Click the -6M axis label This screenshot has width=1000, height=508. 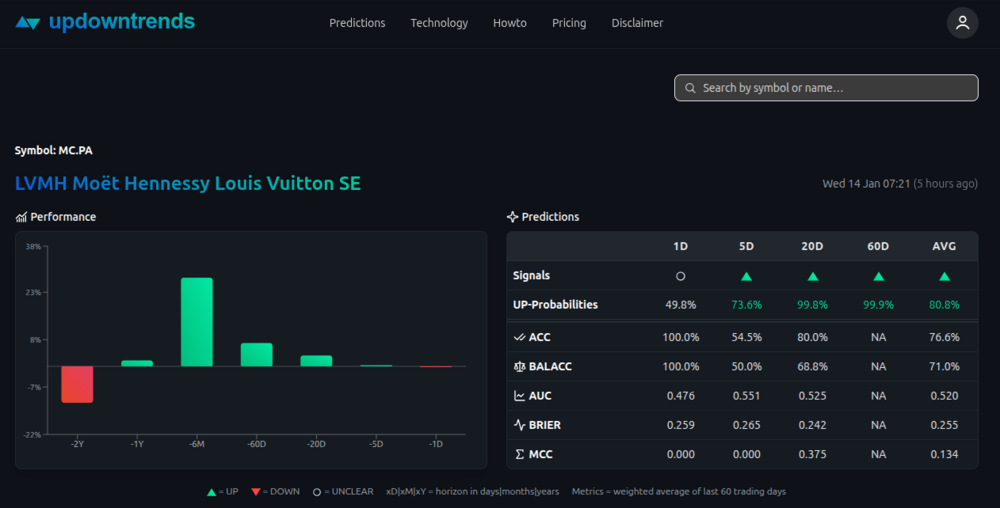click(196, 444)
